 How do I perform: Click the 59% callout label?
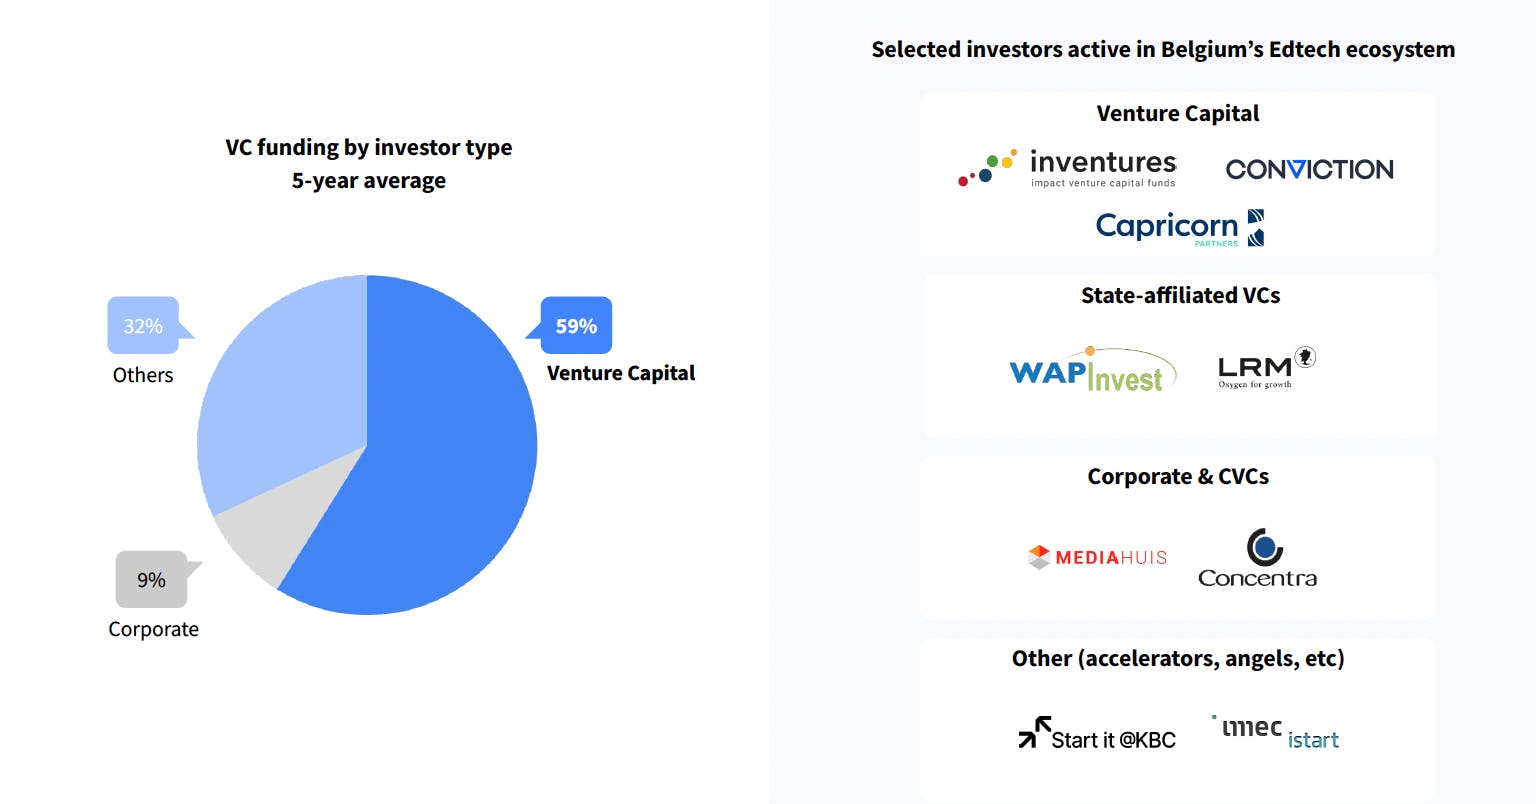(x=576, y=325)
